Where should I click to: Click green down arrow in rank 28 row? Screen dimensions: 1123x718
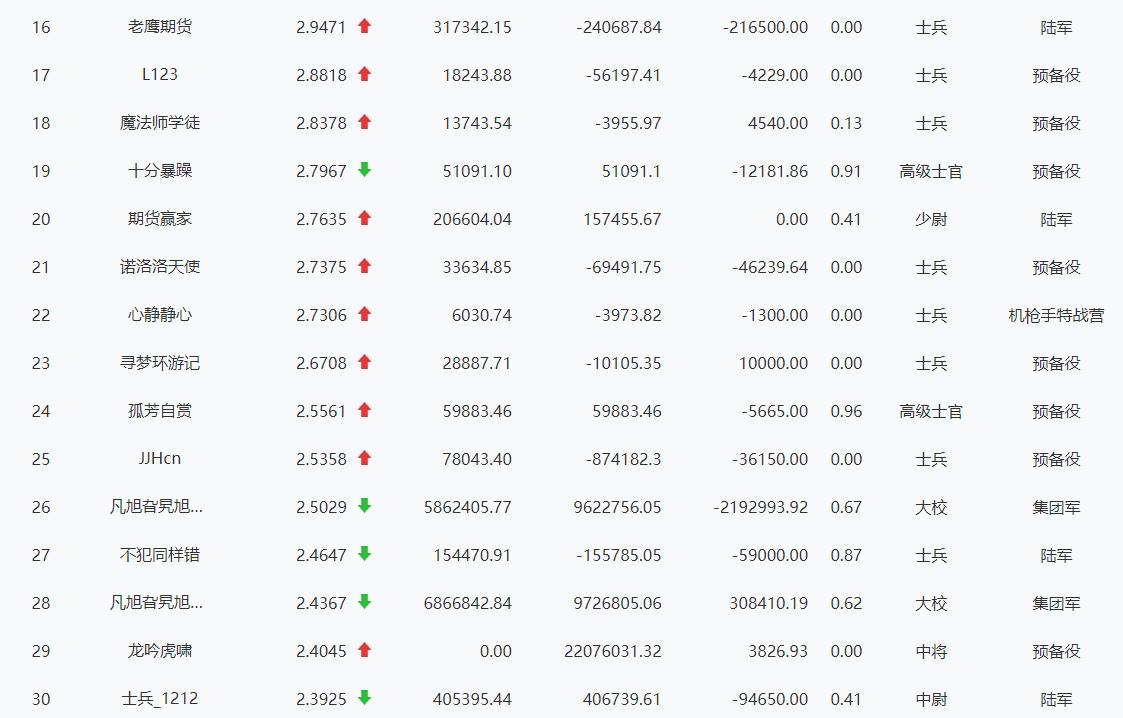(364, 603)
